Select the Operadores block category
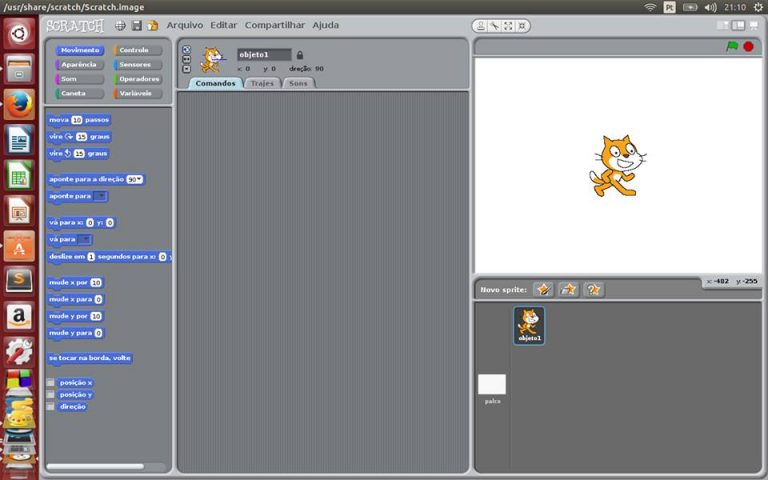Screen dimensions: 768x480 click(x=138, y=79)
